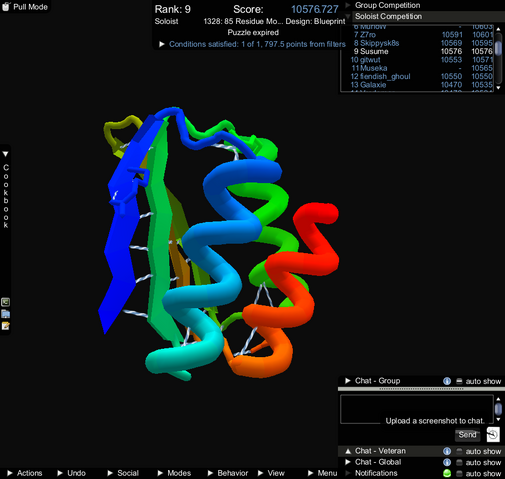
Task: Open the Behavior menu
Action: (x=228, y=473)
